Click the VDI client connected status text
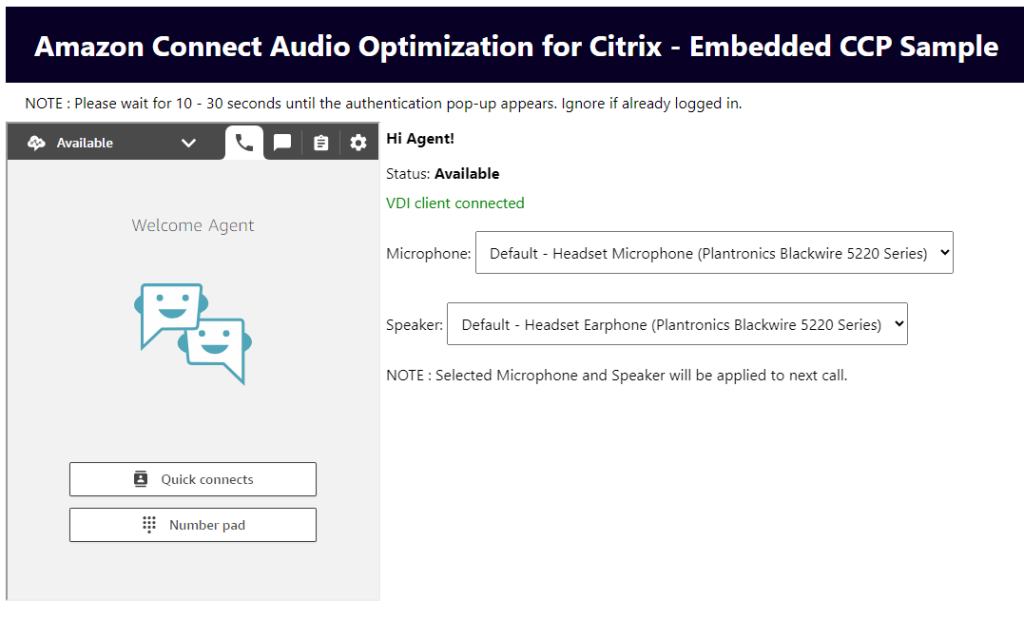The width and height of the screenshot is (1024, 619). point(455,202)
